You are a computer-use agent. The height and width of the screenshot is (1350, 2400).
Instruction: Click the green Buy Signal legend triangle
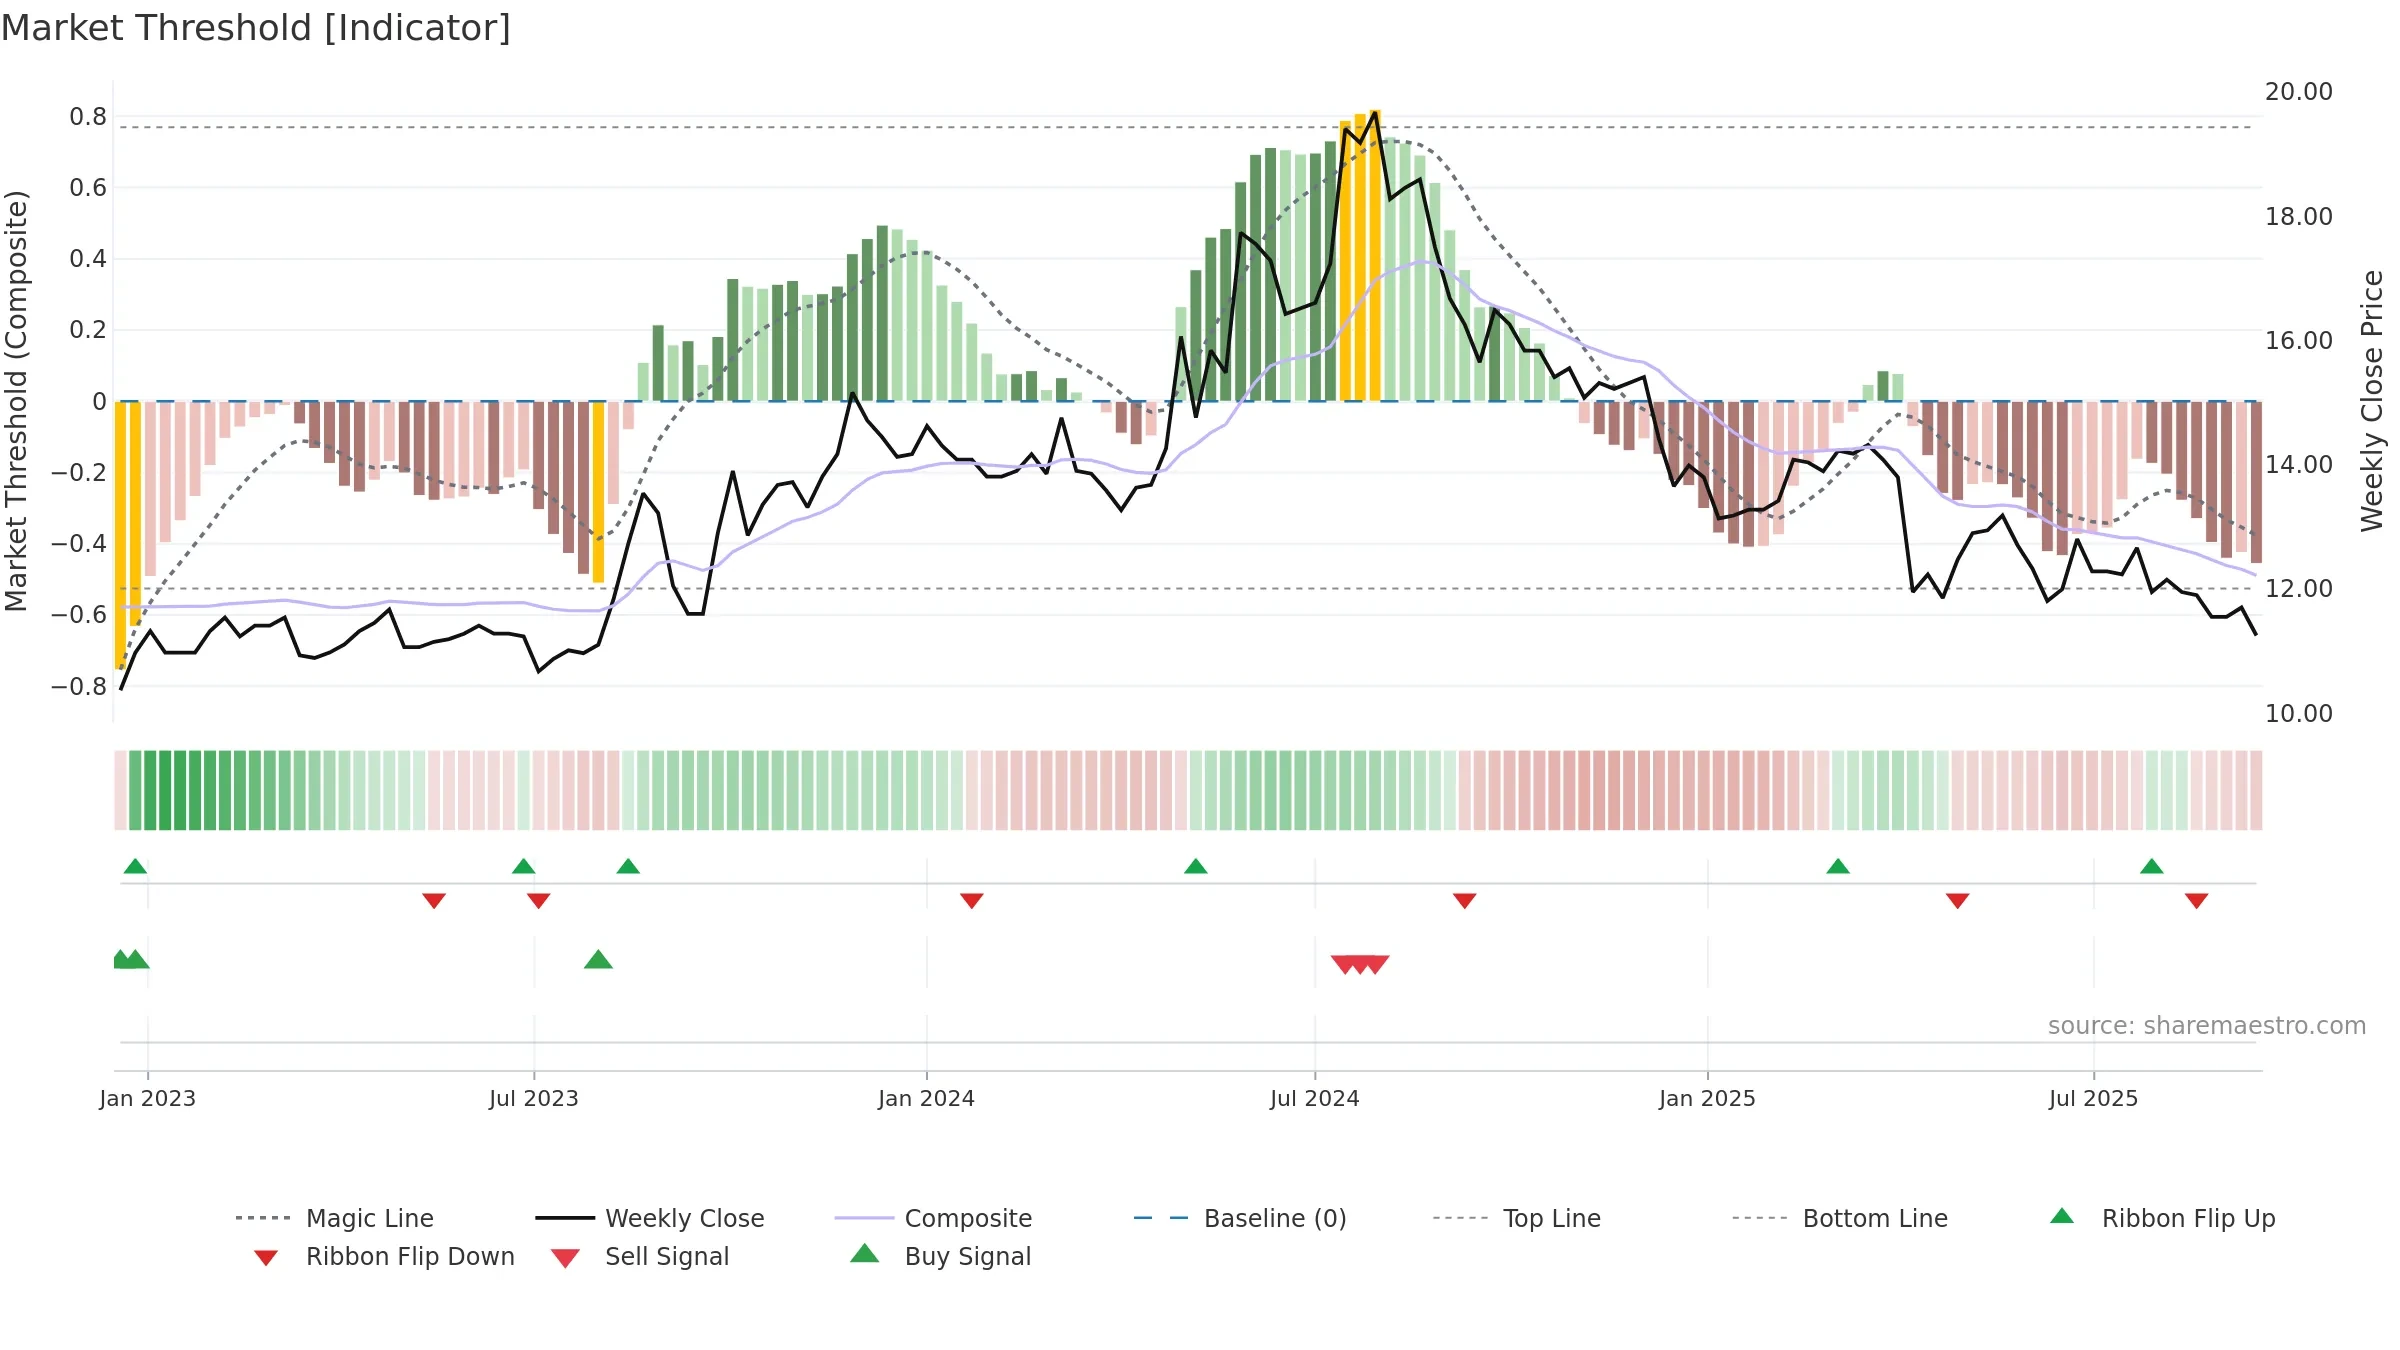click(x=865, y=1253)
